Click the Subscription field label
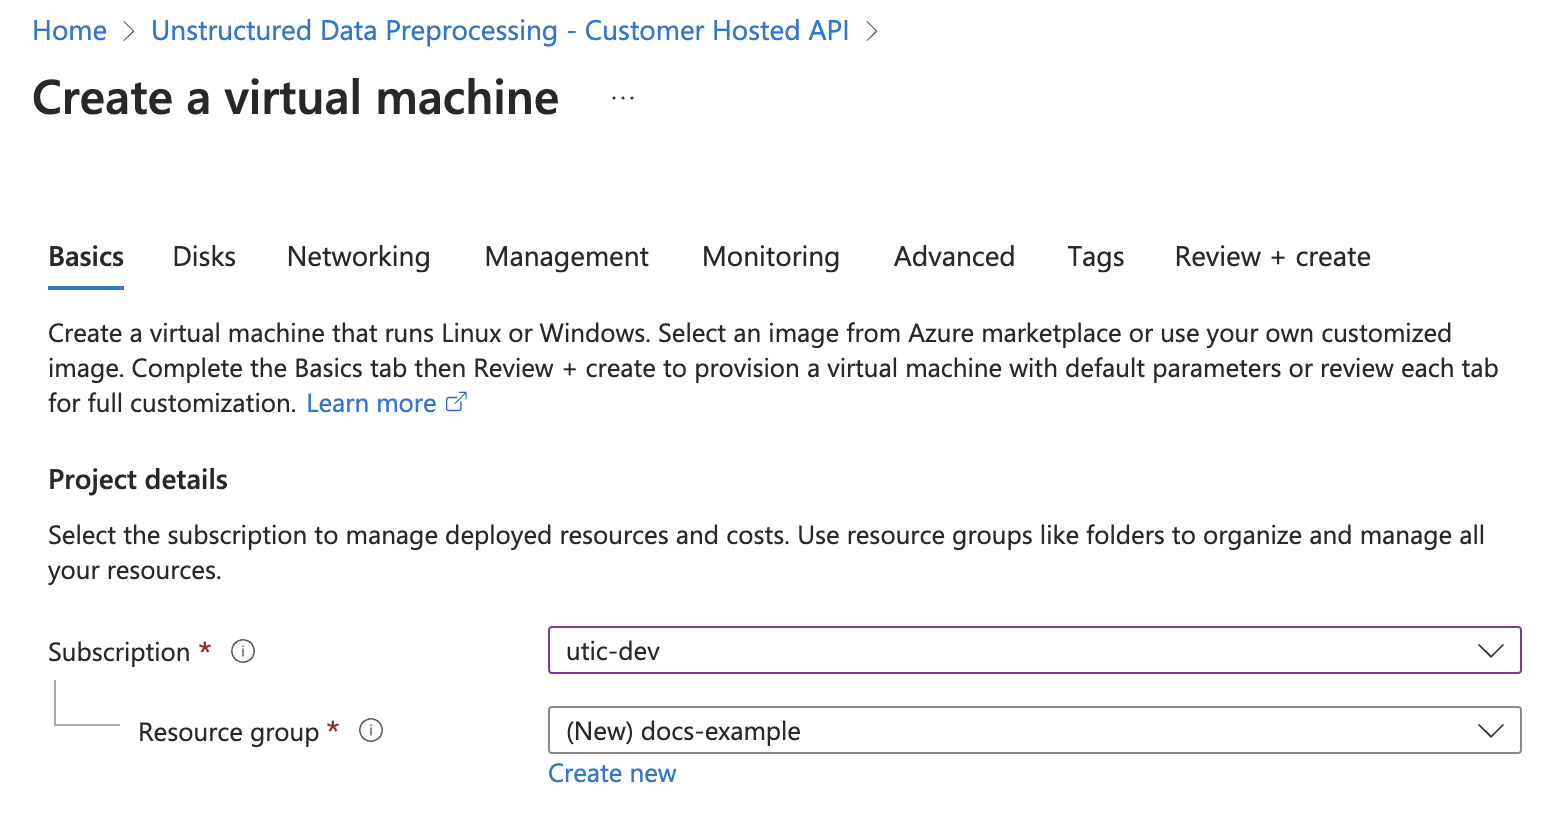 click(x=119, y=652)
